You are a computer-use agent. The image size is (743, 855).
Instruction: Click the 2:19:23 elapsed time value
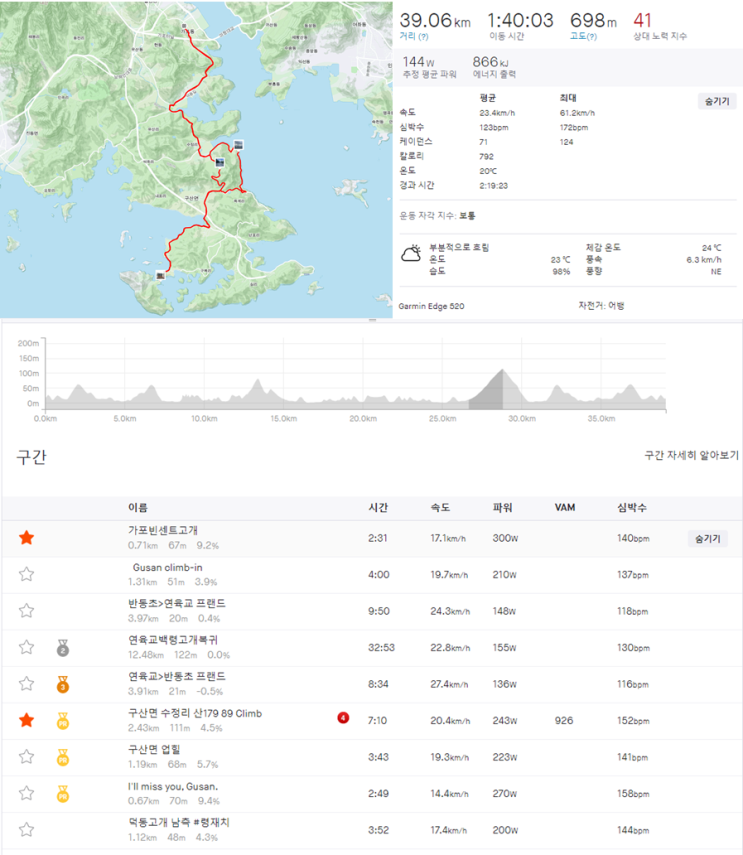(493, 186)
